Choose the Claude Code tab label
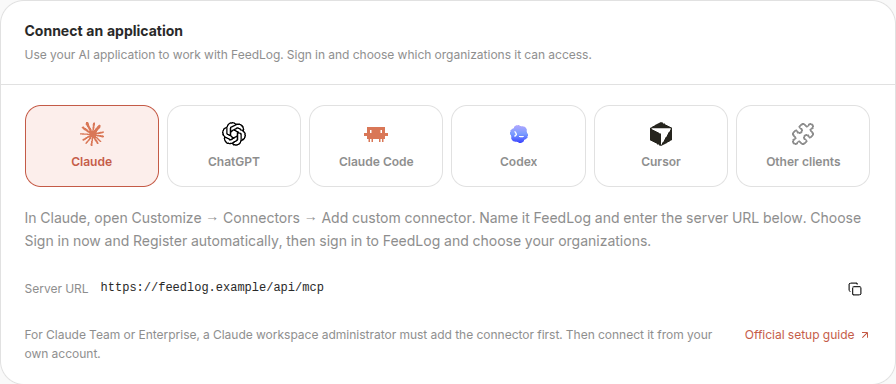Viewport: 896px width, 384px height. (376, 162)
